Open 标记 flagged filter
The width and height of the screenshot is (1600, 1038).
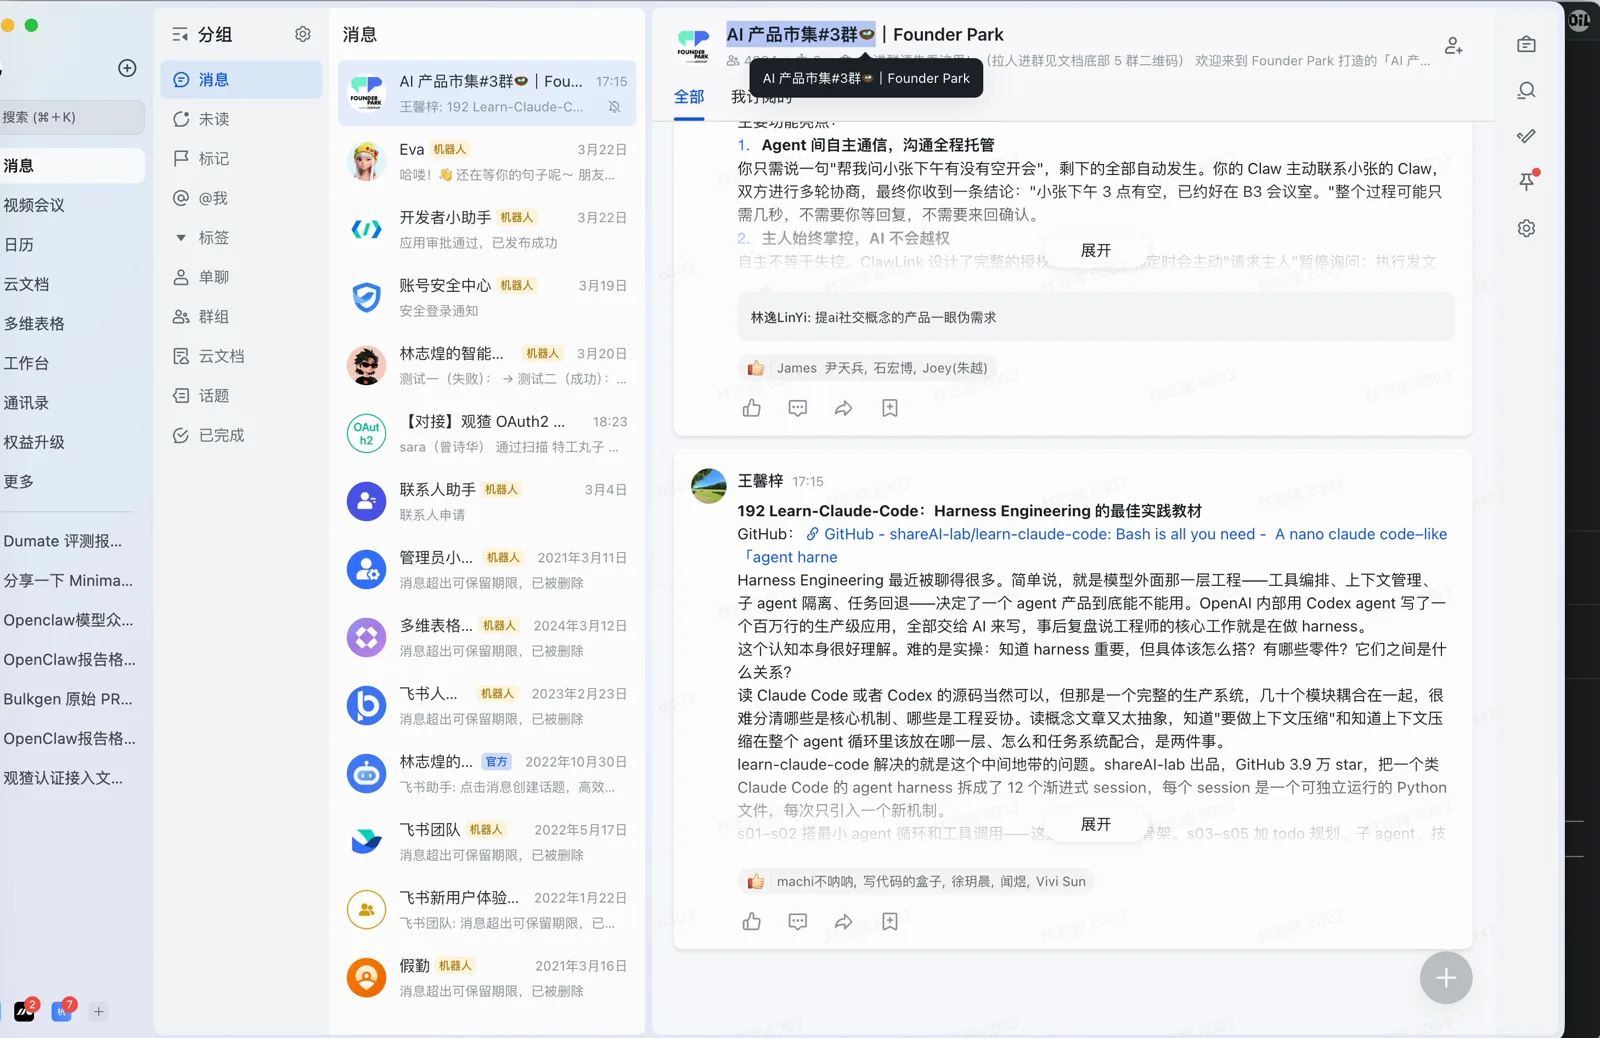coord(241,158)
